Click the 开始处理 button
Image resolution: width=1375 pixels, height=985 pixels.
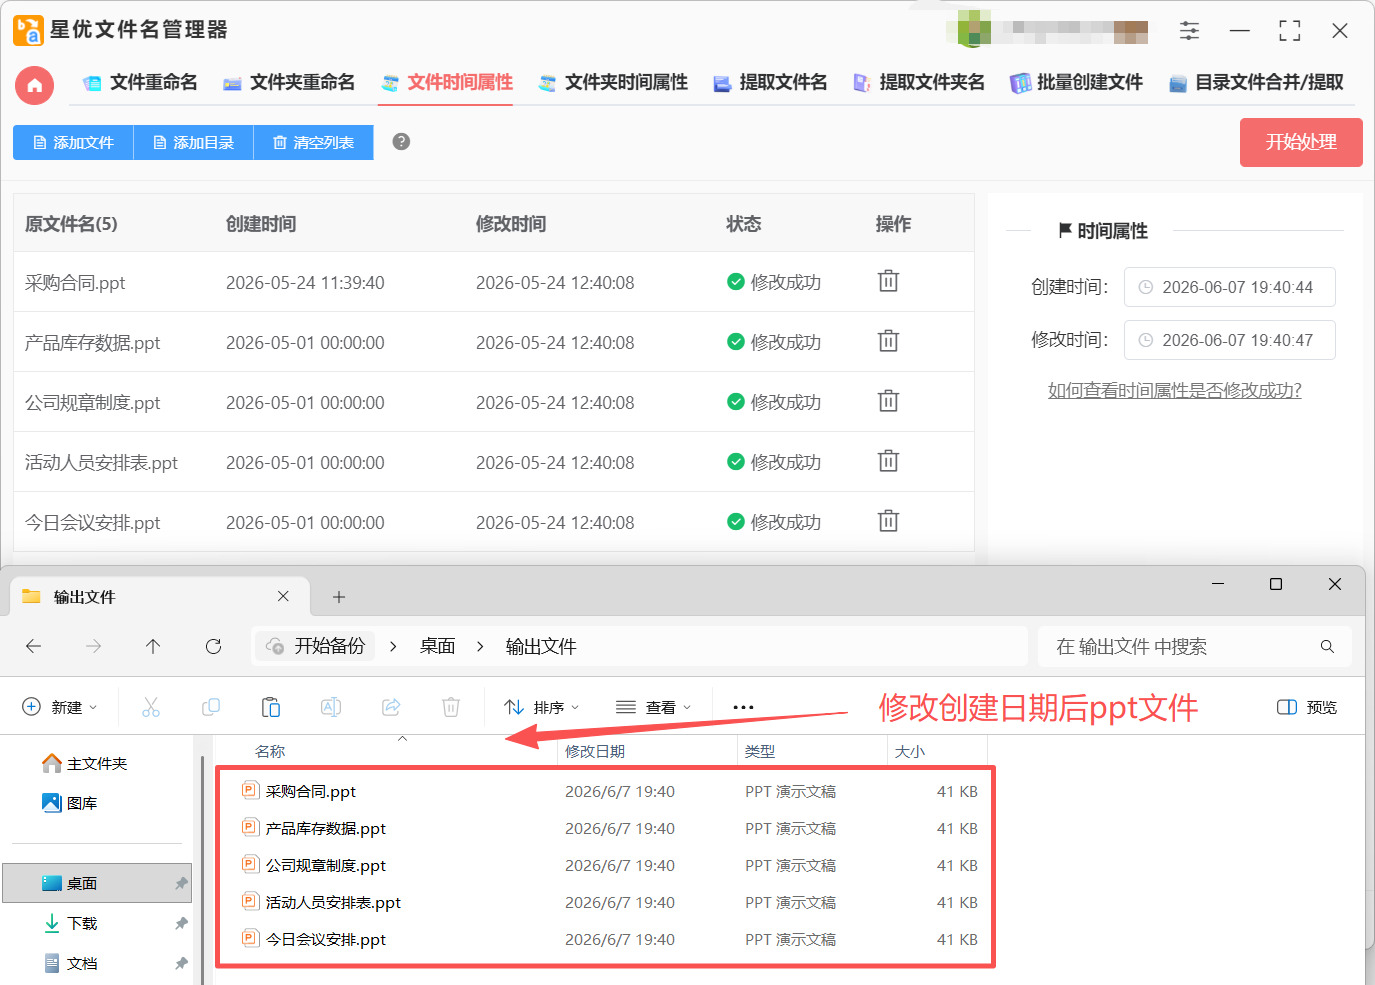(1301, 142)
